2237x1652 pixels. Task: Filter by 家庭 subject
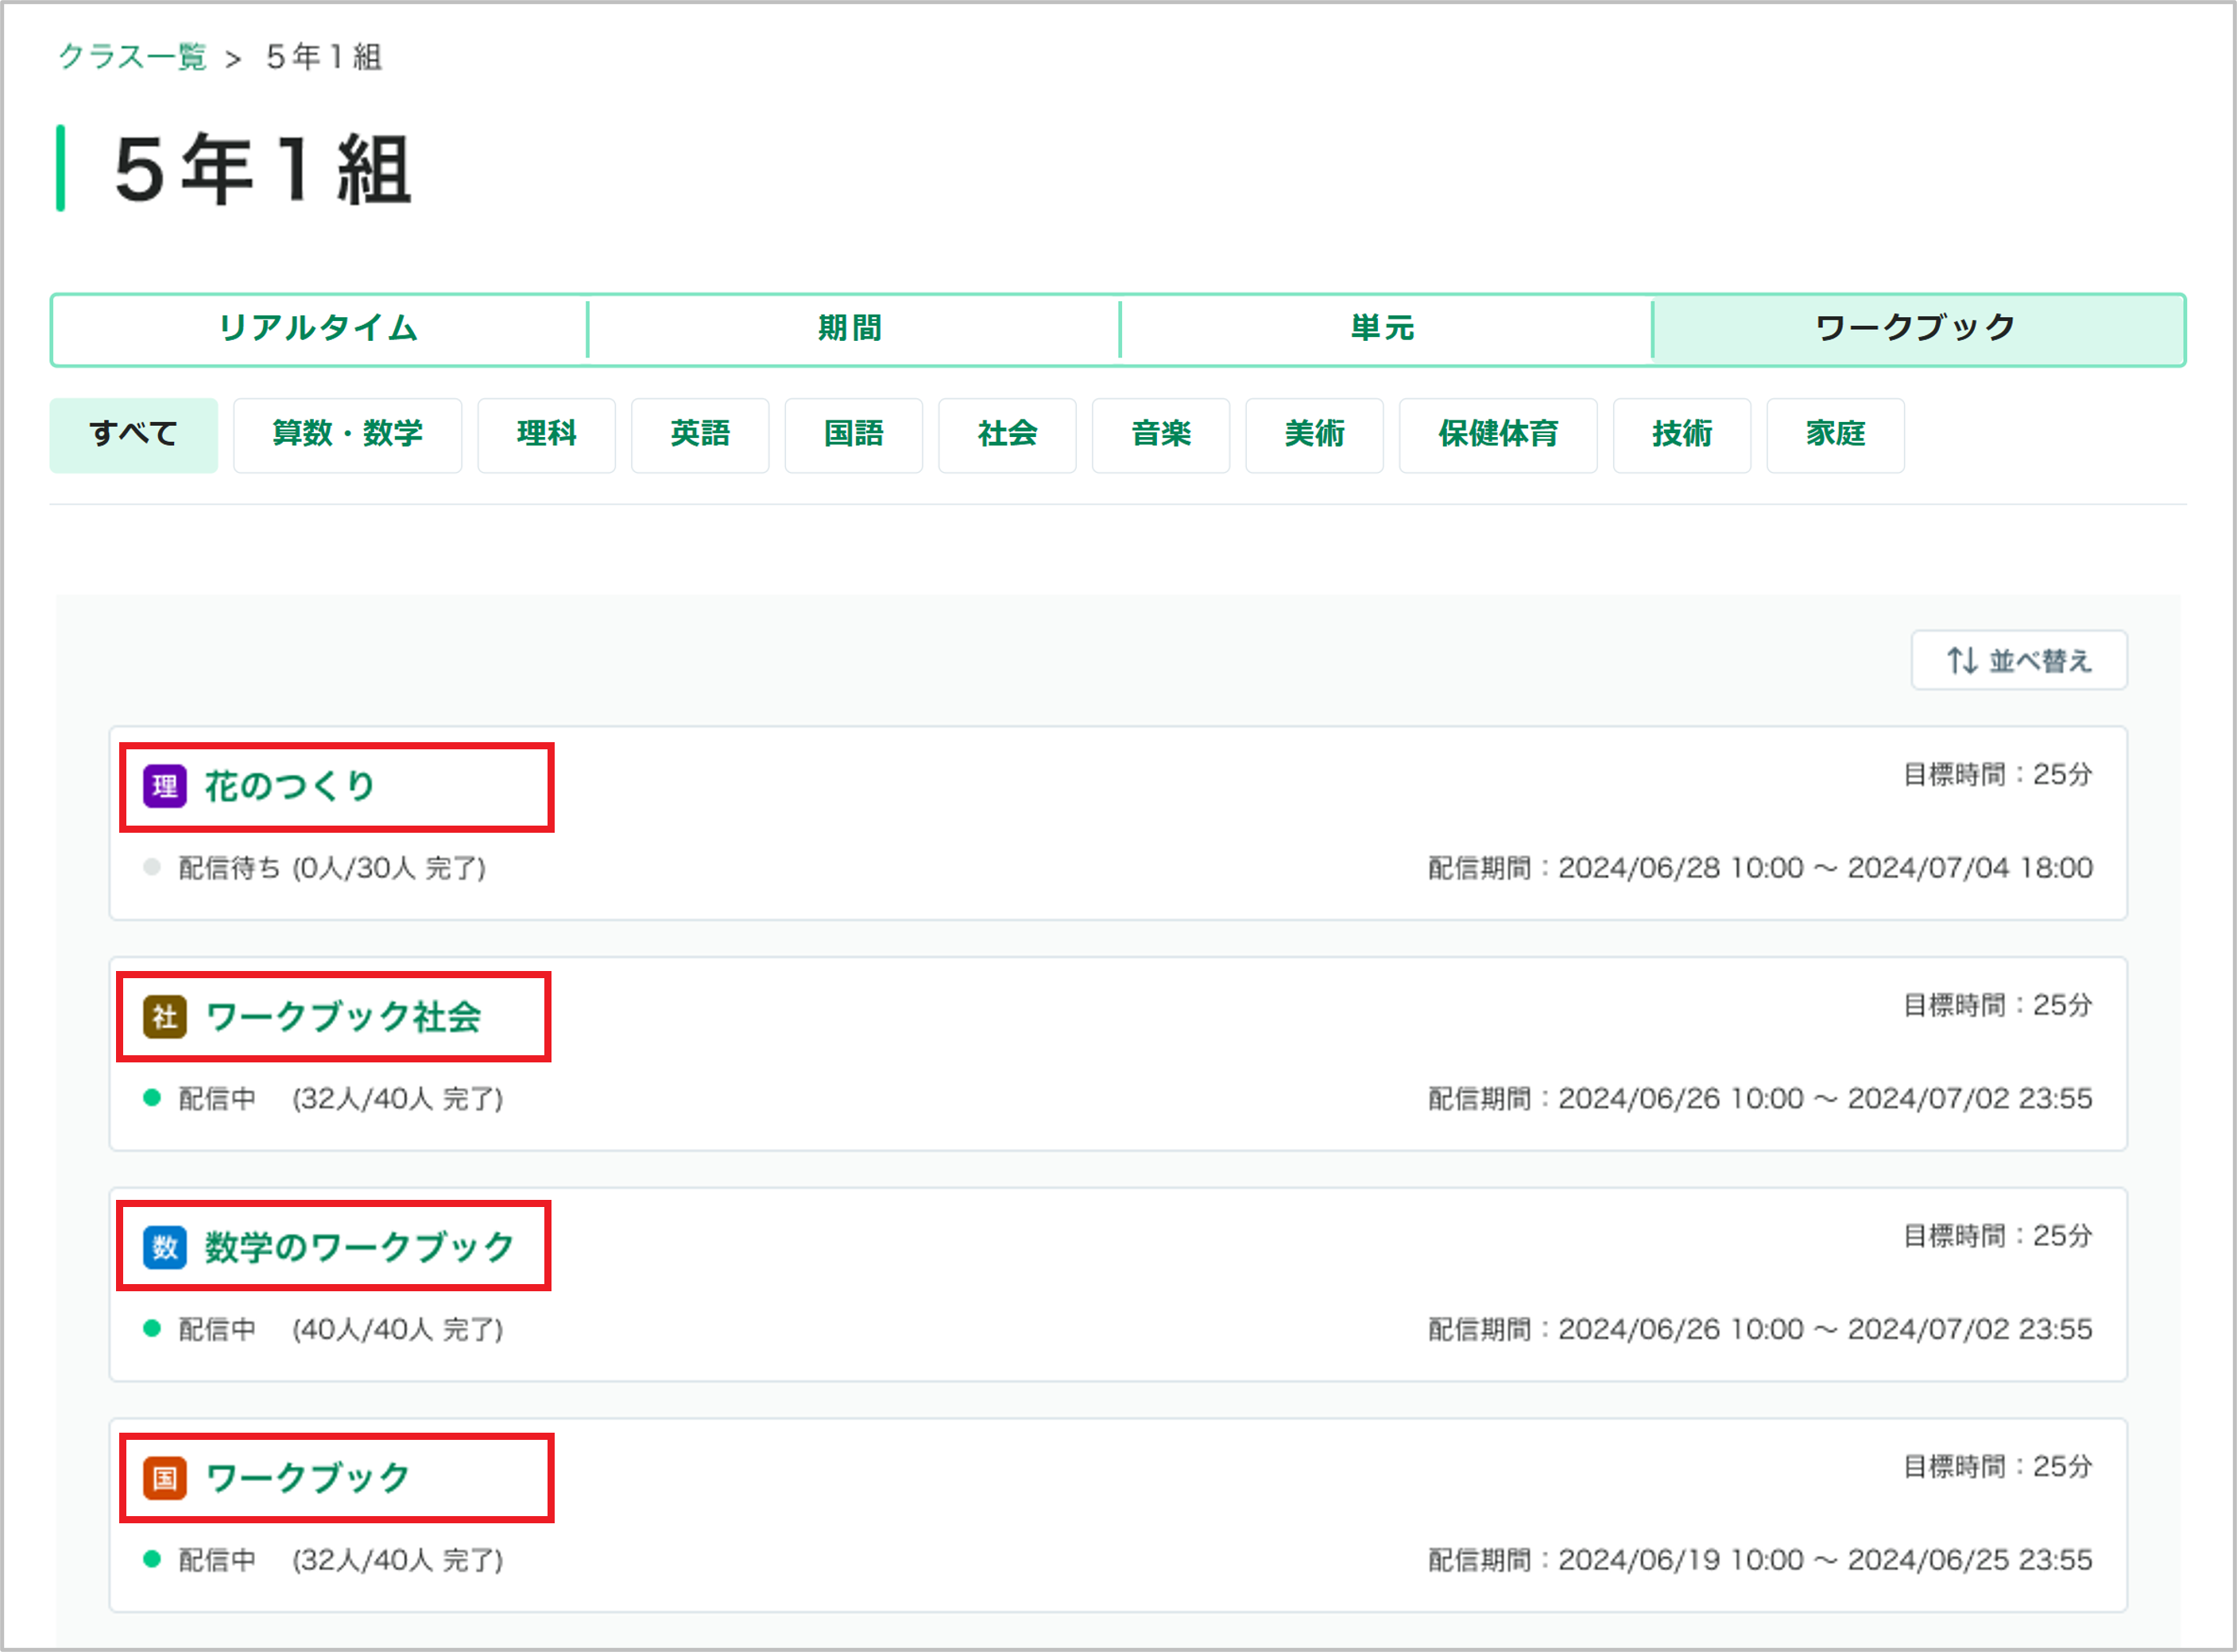pyautogui.click(x=1836, y=435)
